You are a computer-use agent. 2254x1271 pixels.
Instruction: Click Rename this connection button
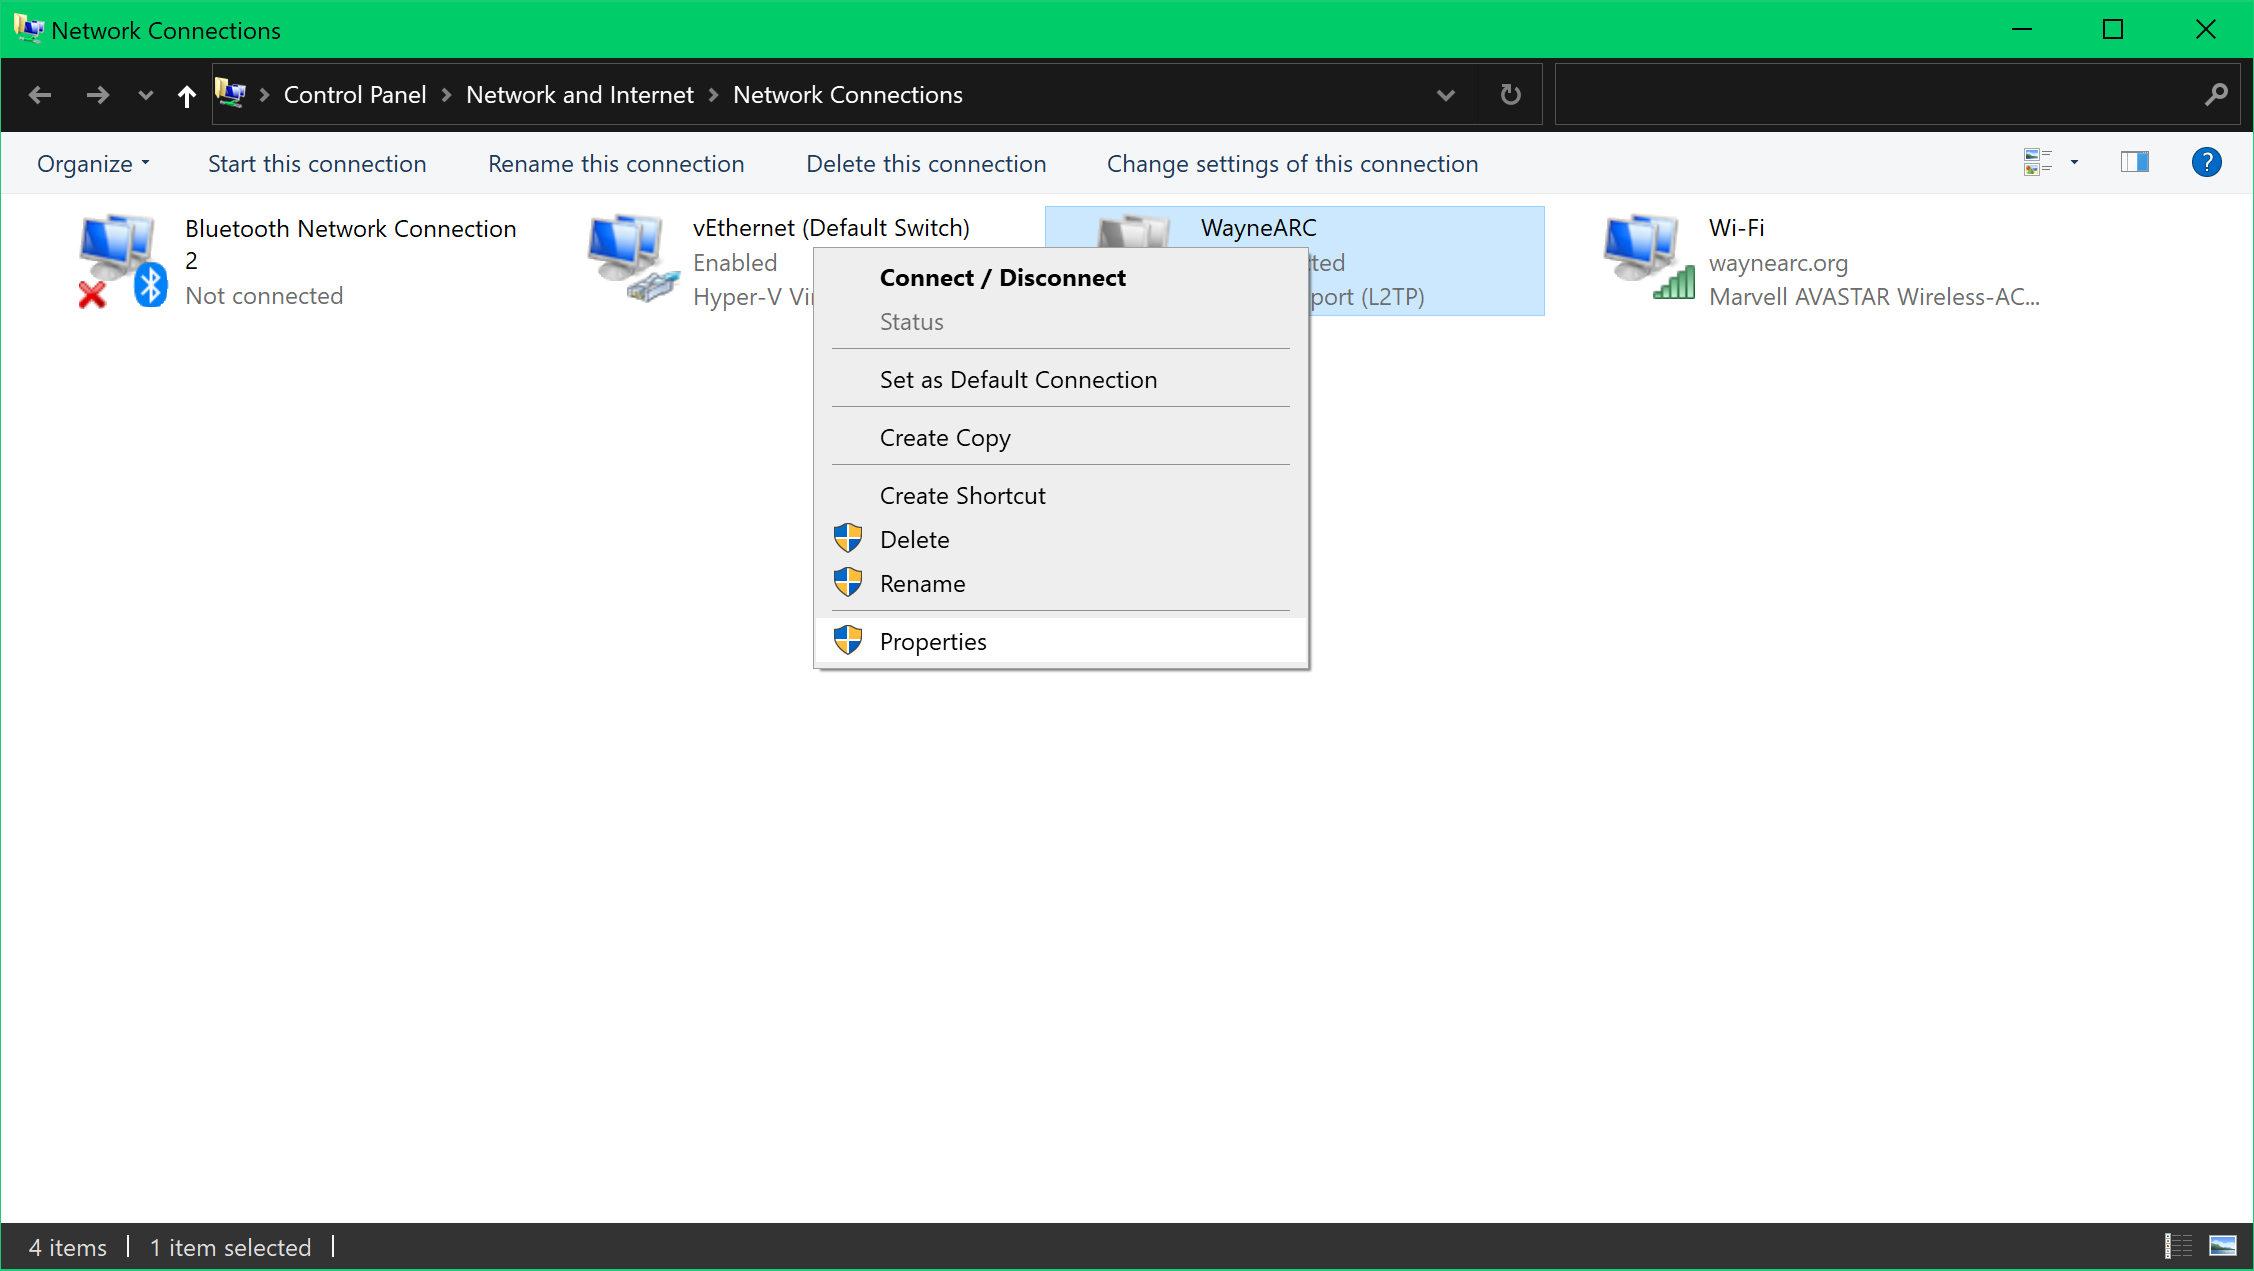tap(616, 164)
